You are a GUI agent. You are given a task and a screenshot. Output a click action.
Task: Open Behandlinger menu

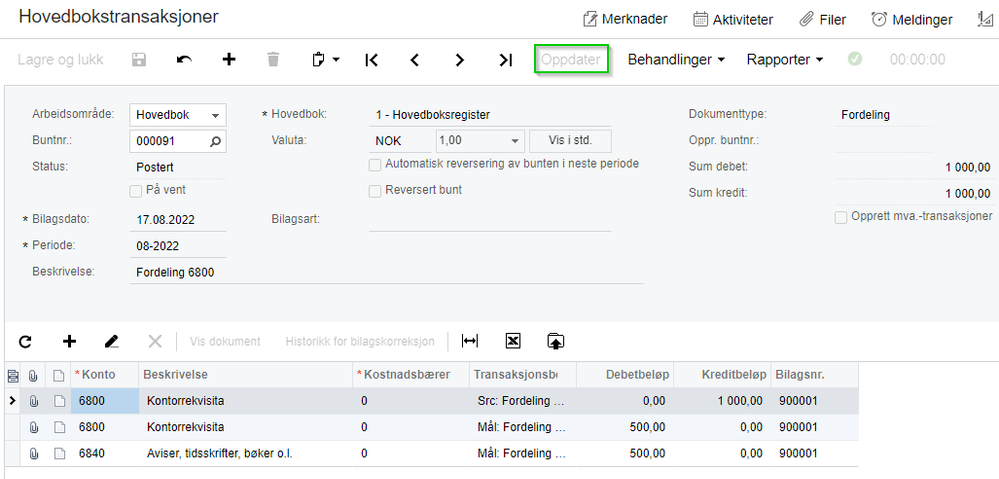coord(676,59)
